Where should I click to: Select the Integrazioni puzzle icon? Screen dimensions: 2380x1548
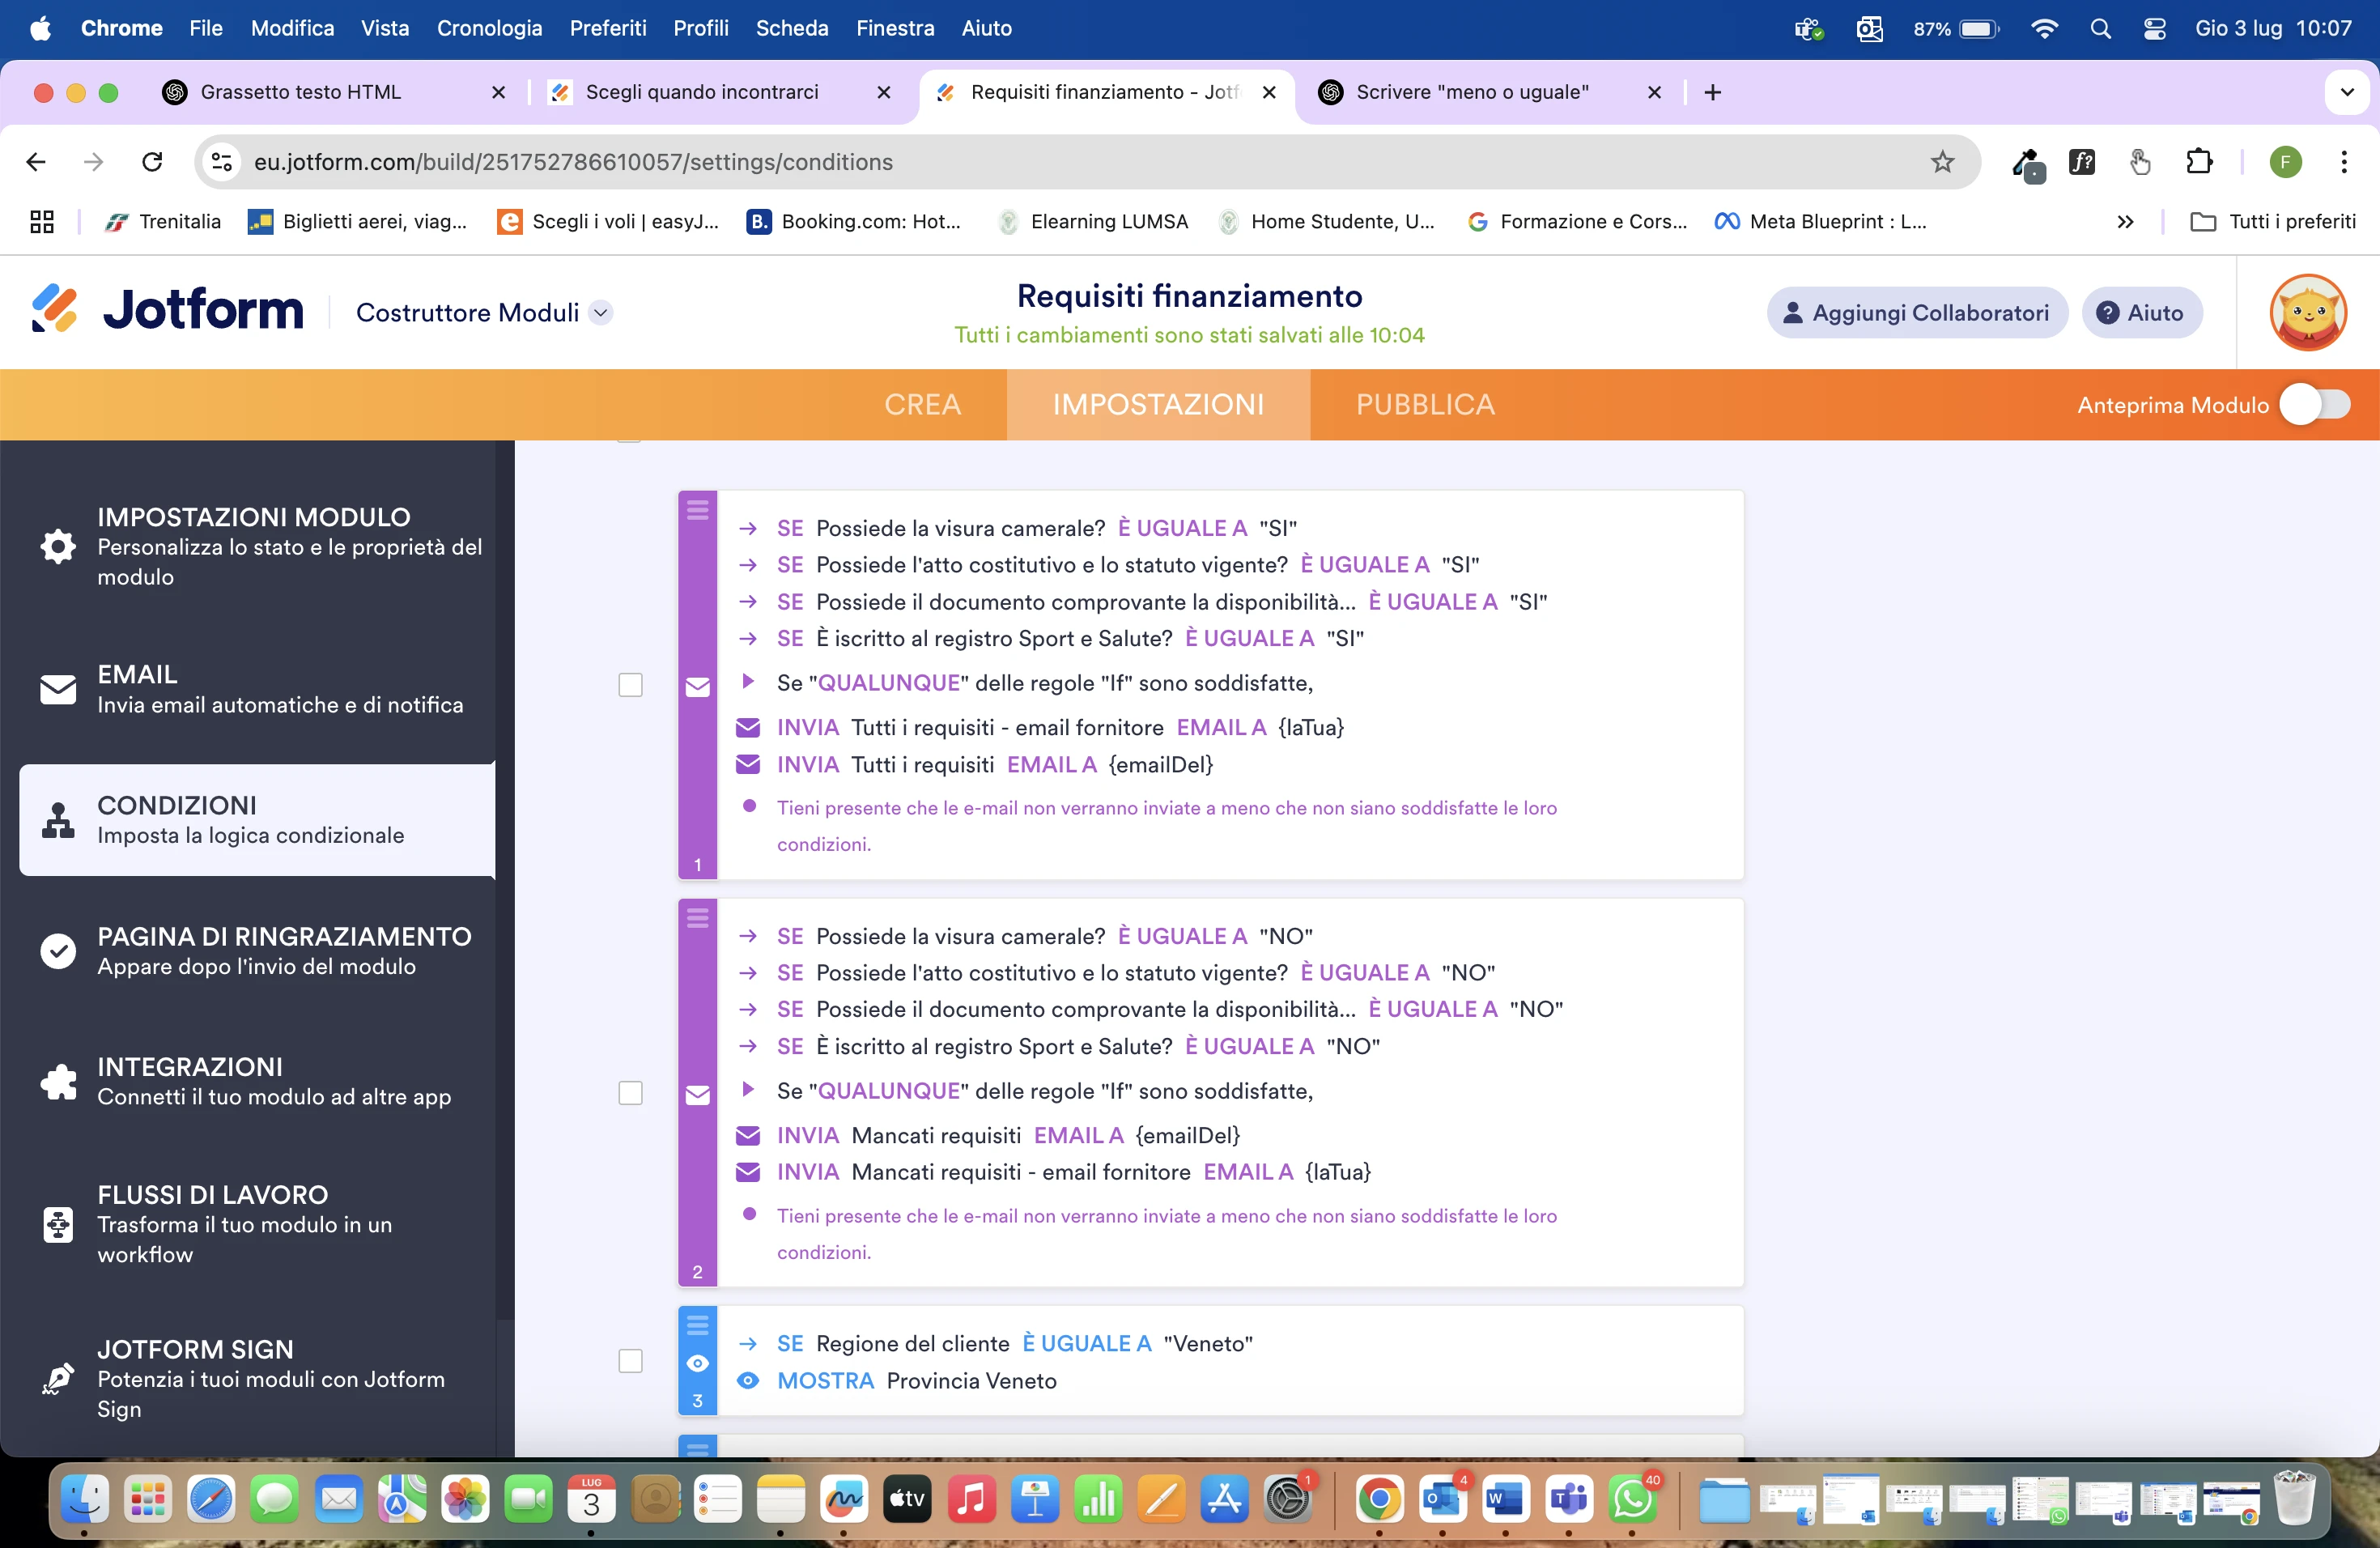57,1083
